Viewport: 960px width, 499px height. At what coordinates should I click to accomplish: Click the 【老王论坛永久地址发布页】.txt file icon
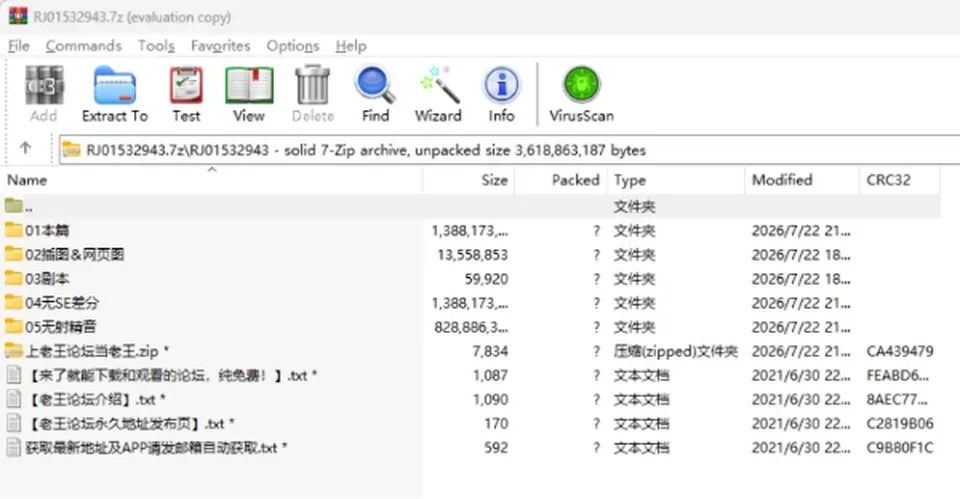click(13, 422)
